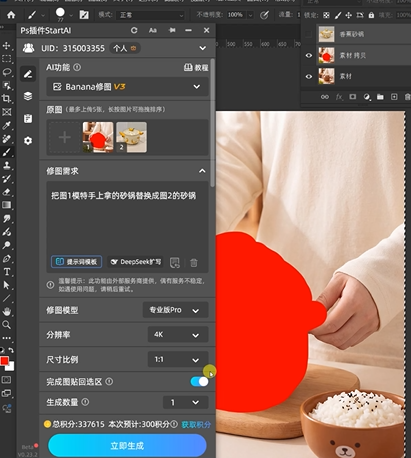Select the Hand tool

tap(6, 312)
